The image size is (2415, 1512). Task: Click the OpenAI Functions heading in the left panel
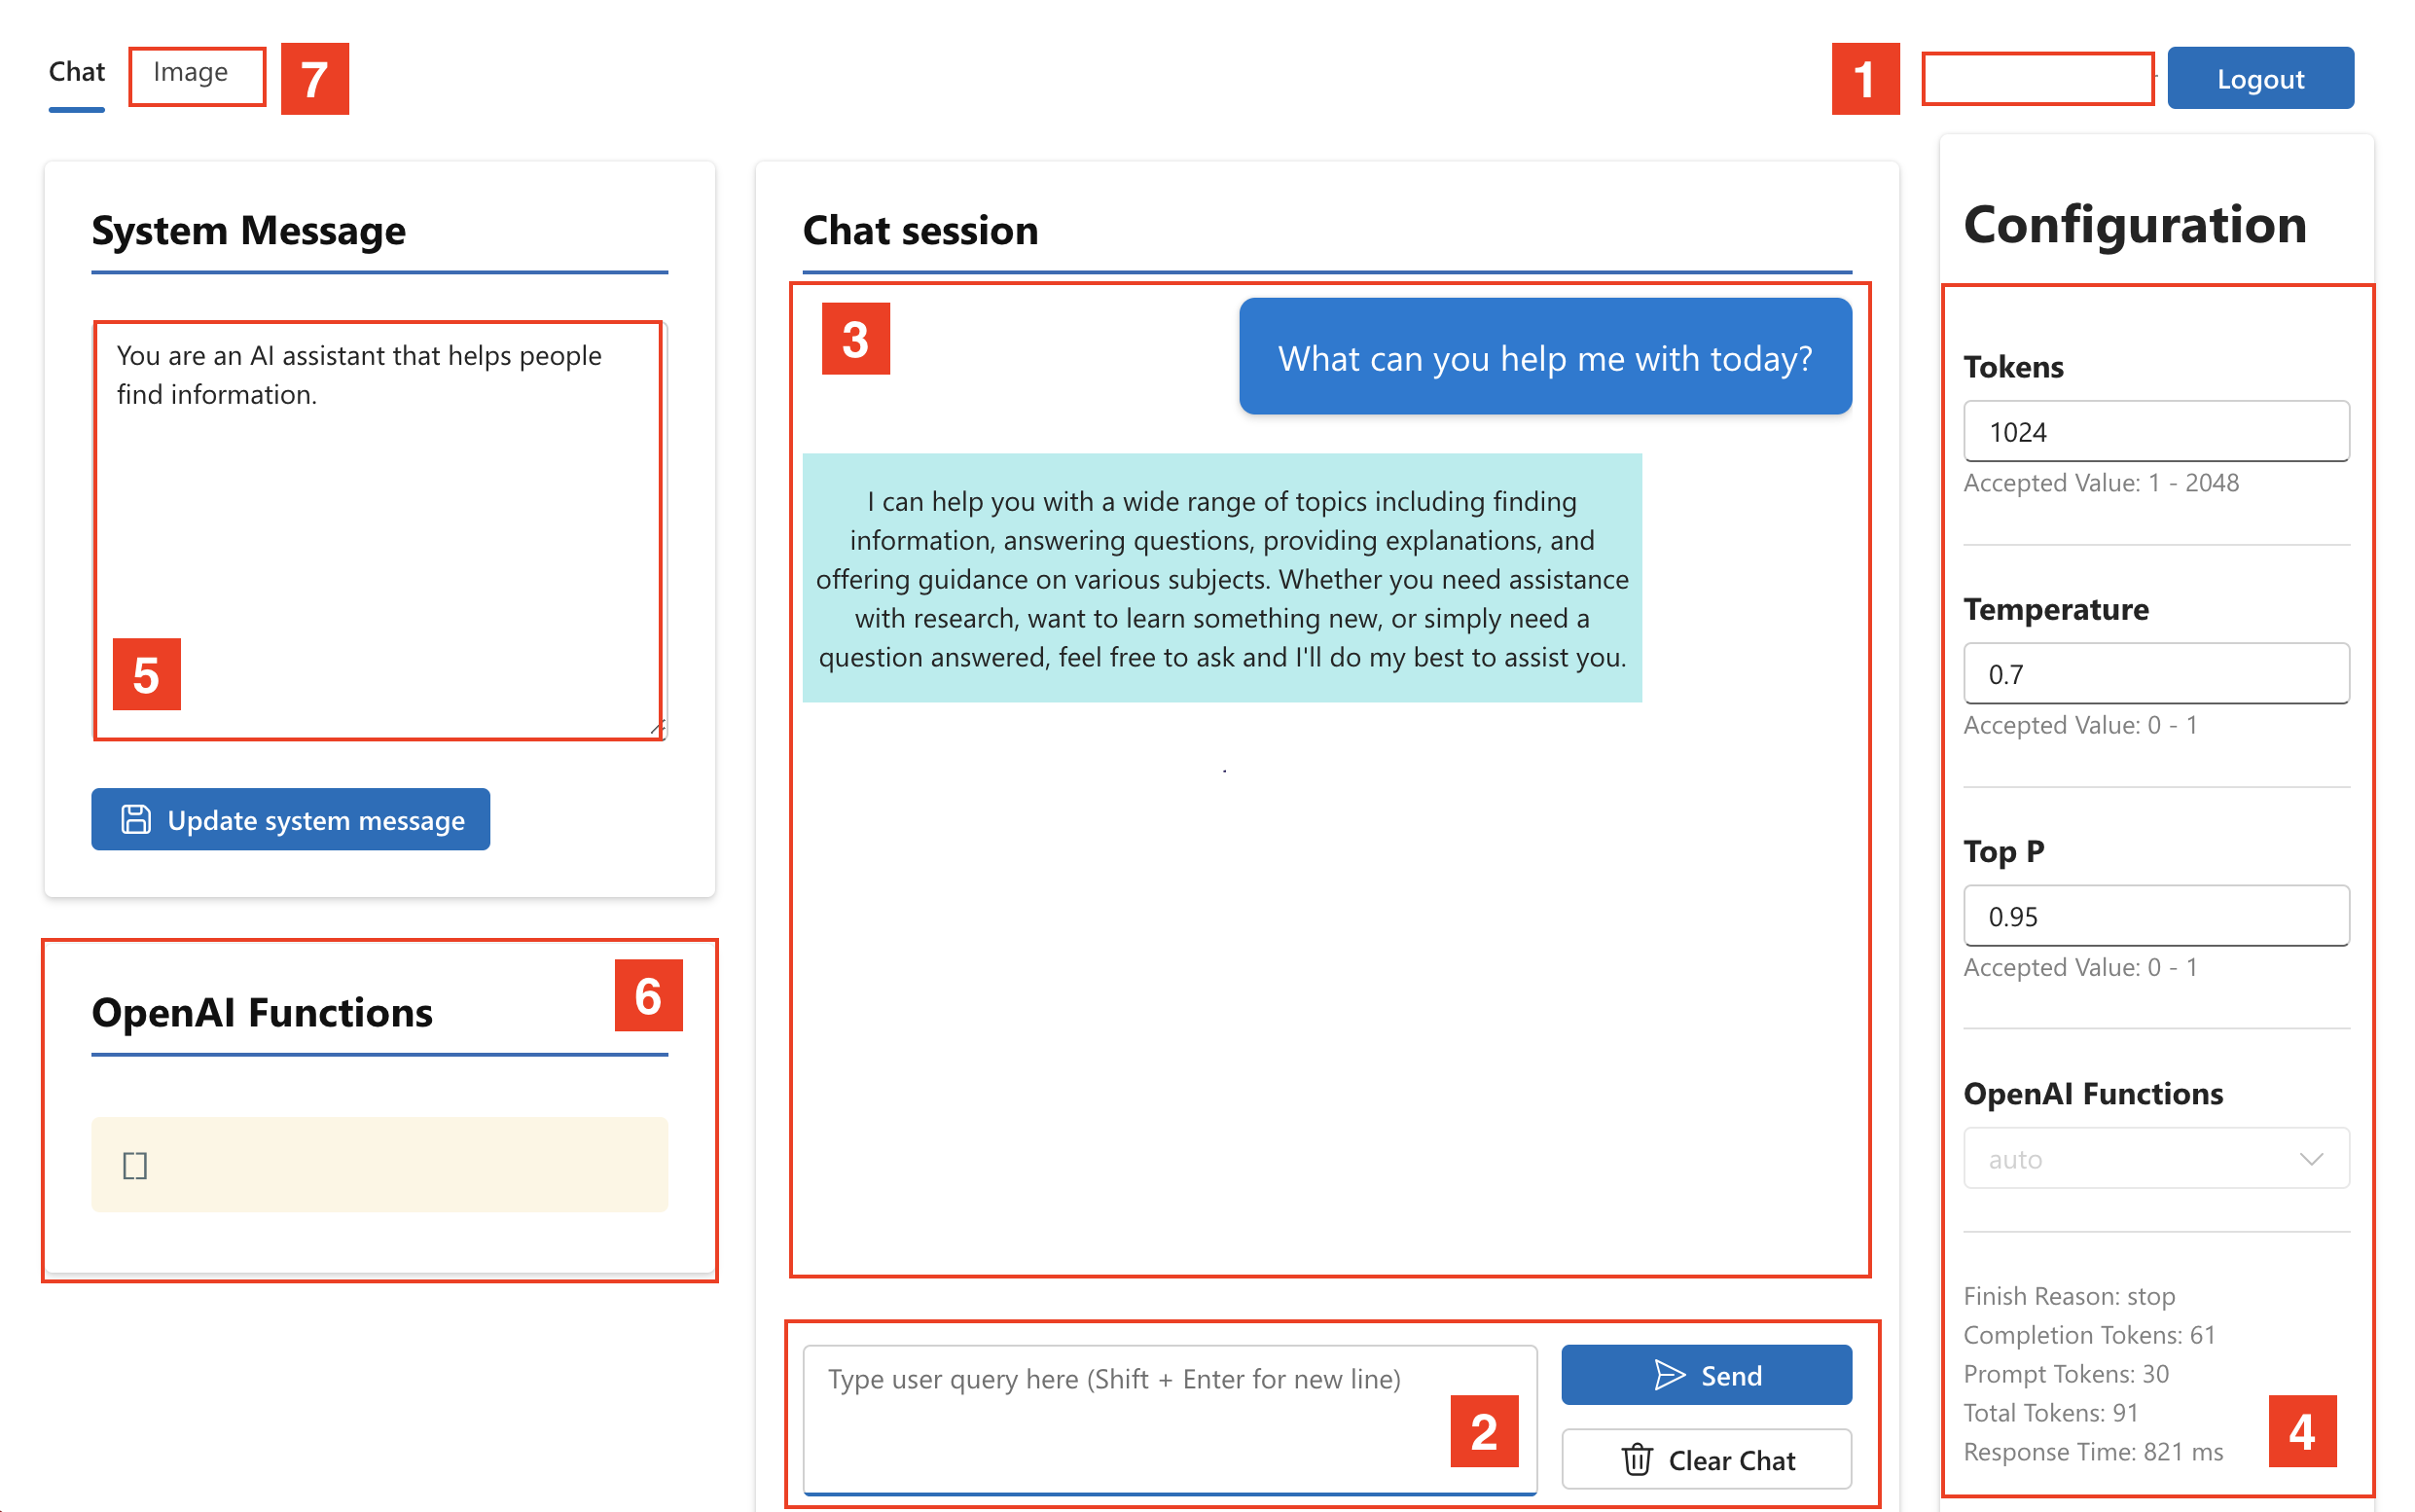click(262, 1012)
